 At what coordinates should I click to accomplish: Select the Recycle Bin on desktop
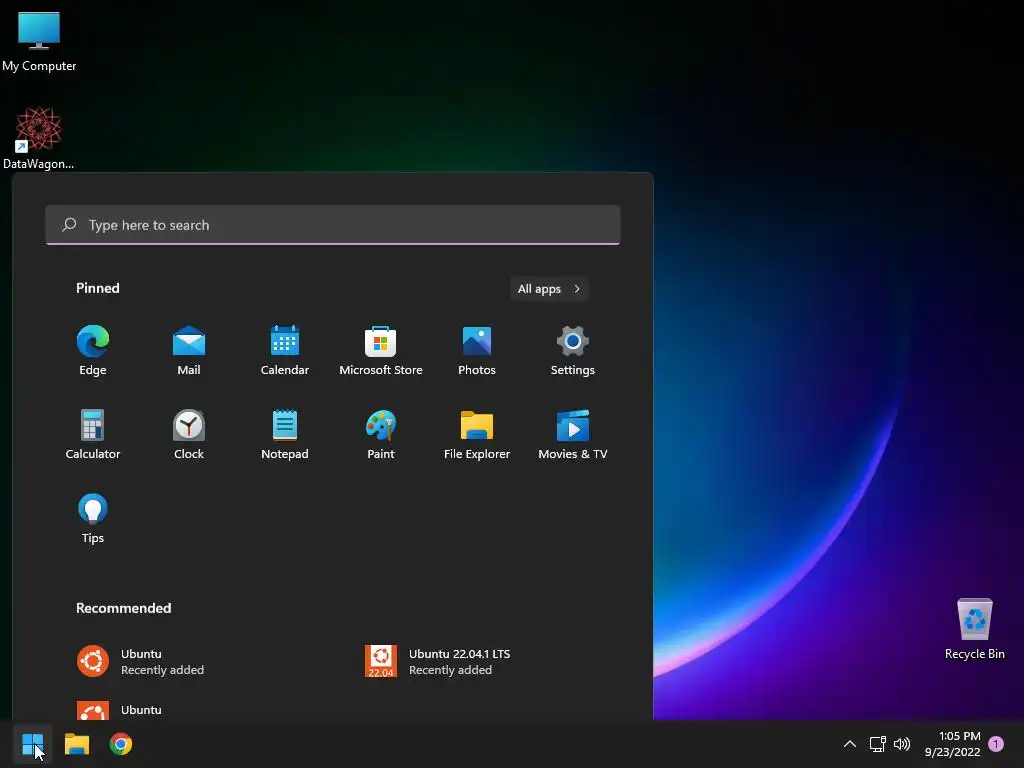[974, 629]
